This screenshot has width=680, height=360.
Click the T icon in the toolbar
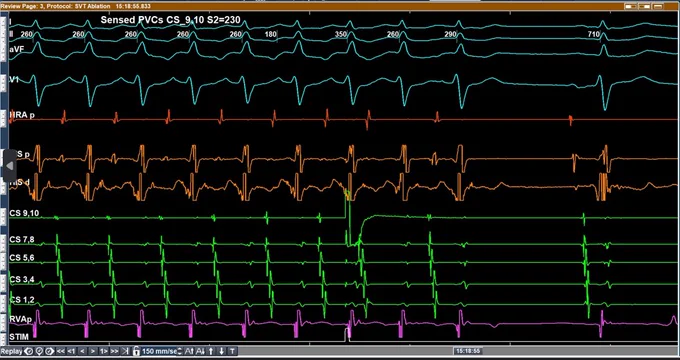pyautogui.click(x=232, y=351)
